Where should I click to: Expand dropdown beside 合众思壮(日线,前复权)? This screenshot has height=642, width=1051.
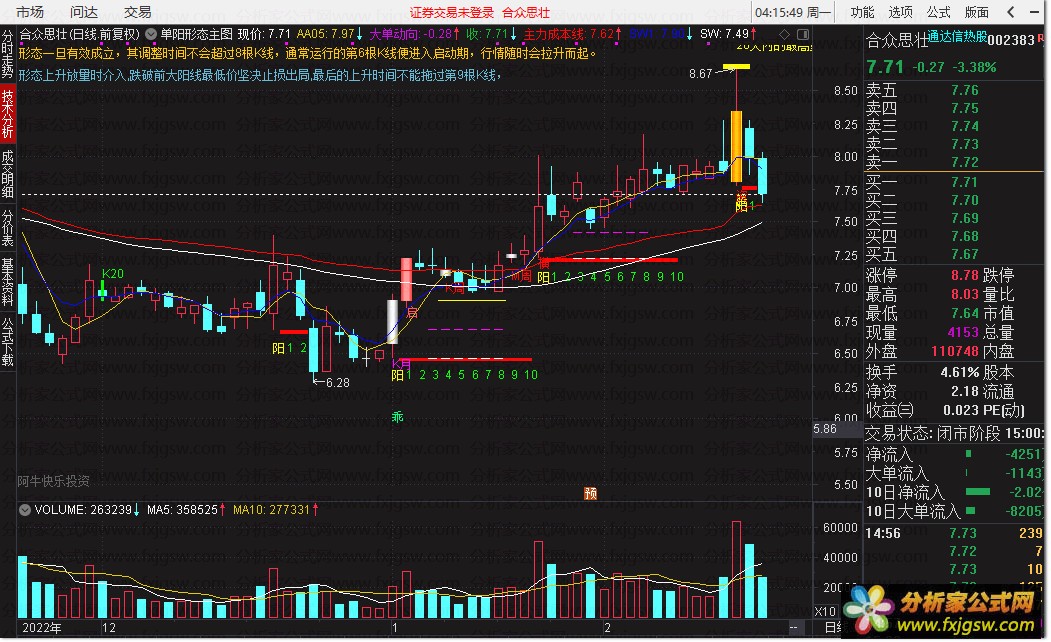151,34
